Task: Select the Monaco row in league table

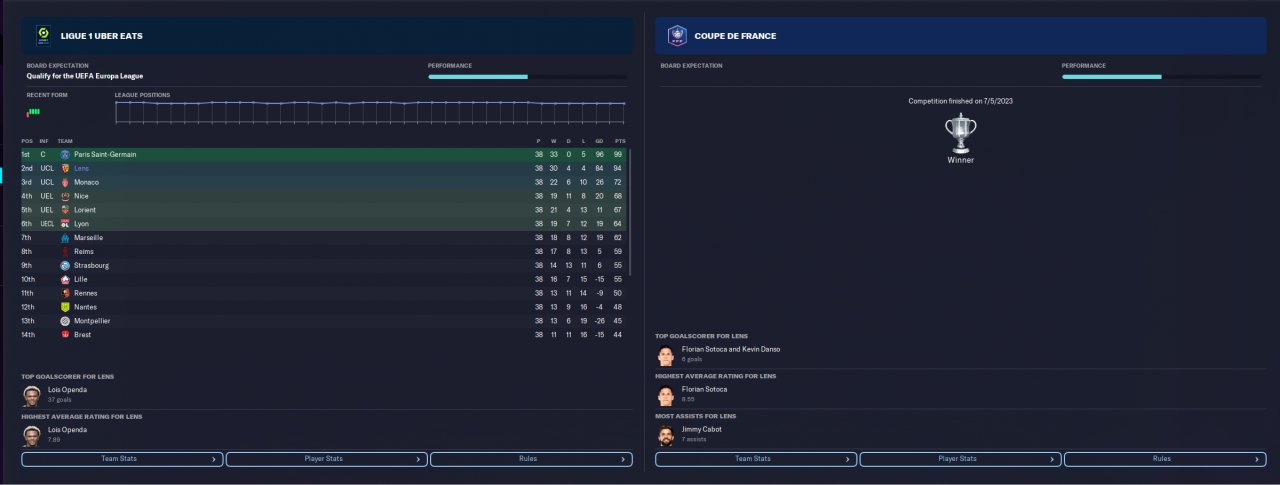Action: pyautogui.click(x=325, y=183)
